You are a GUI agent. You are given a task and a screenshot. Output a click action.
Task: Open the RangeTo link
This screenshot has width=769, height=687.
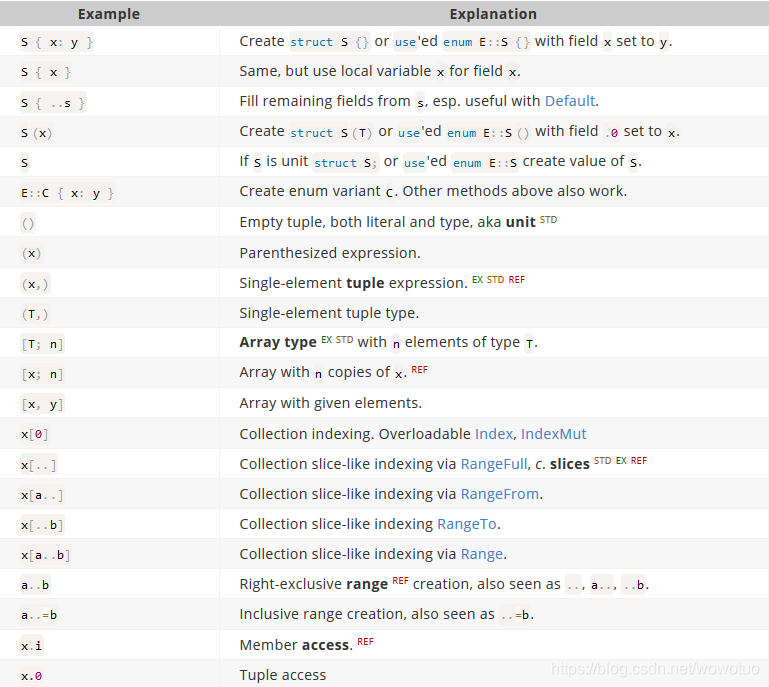(x=466, y=524)
